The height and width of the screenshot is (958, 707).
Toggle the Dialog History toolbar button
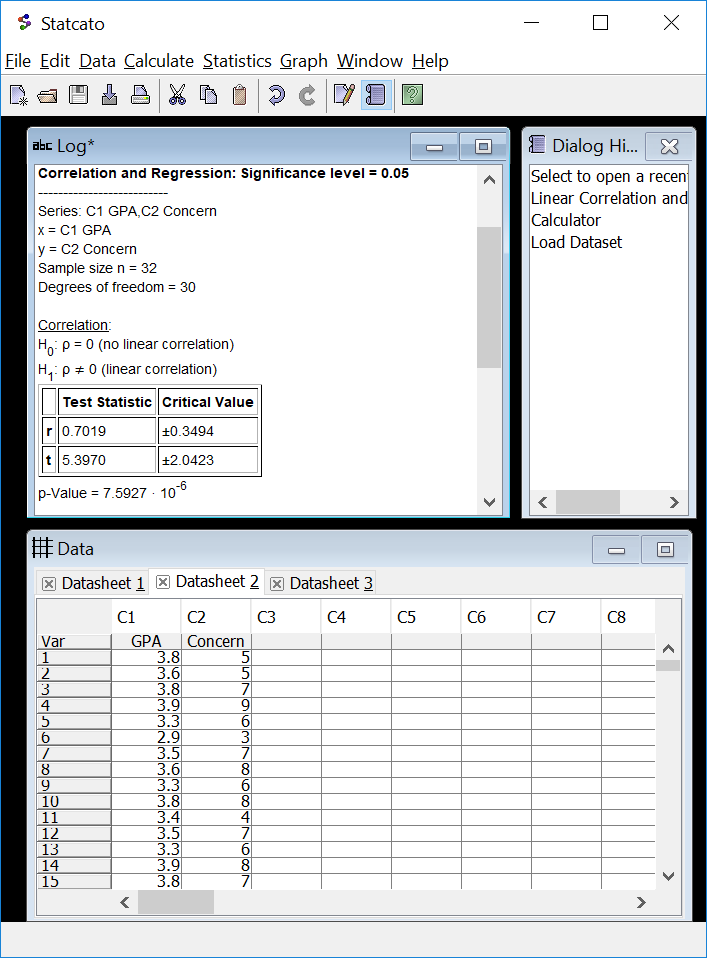point(376,95)
